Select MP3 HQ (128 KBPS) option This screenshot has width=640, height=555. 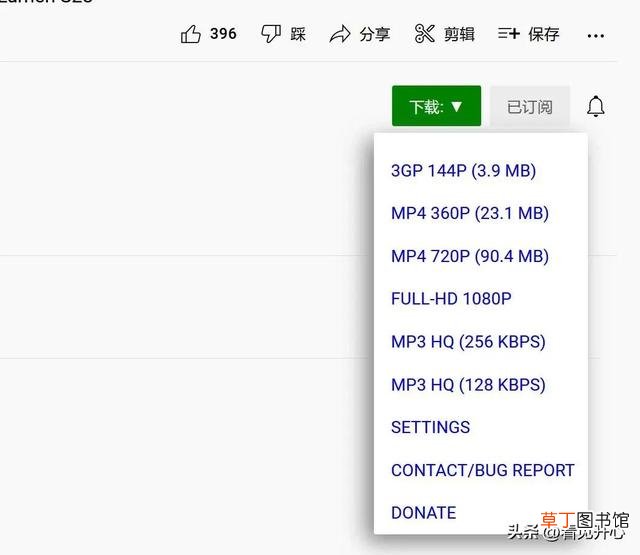point(468,385)
